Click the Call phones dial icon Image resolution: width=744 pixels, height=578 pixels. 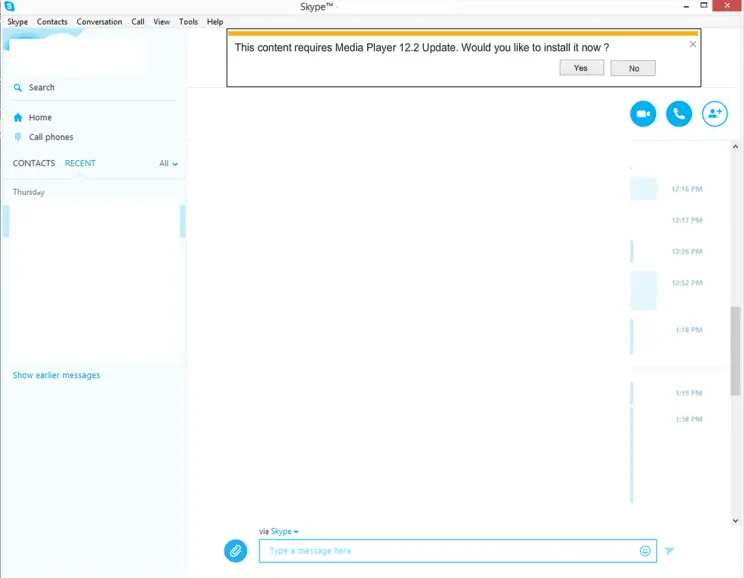click(18, 137)
